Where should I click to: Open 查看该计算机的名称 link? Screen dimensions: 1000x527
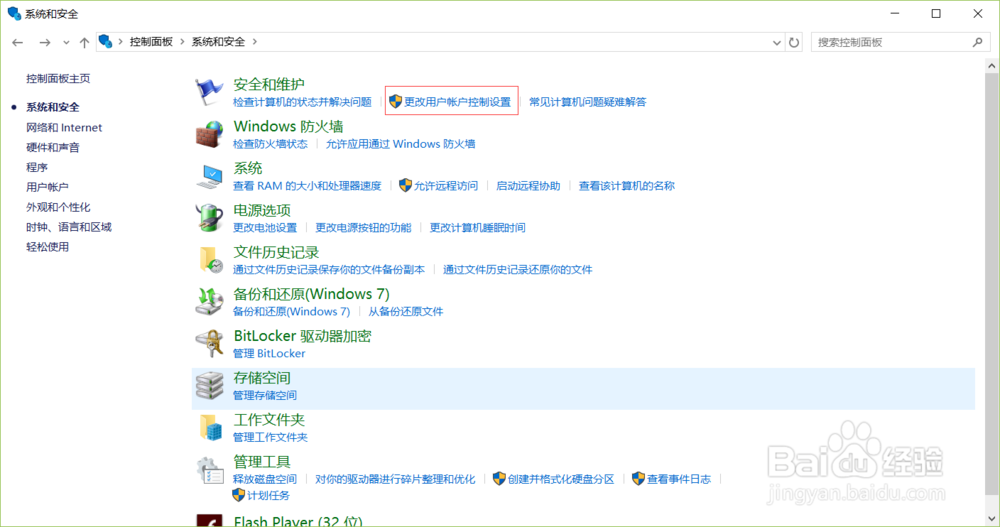(626, 186)
